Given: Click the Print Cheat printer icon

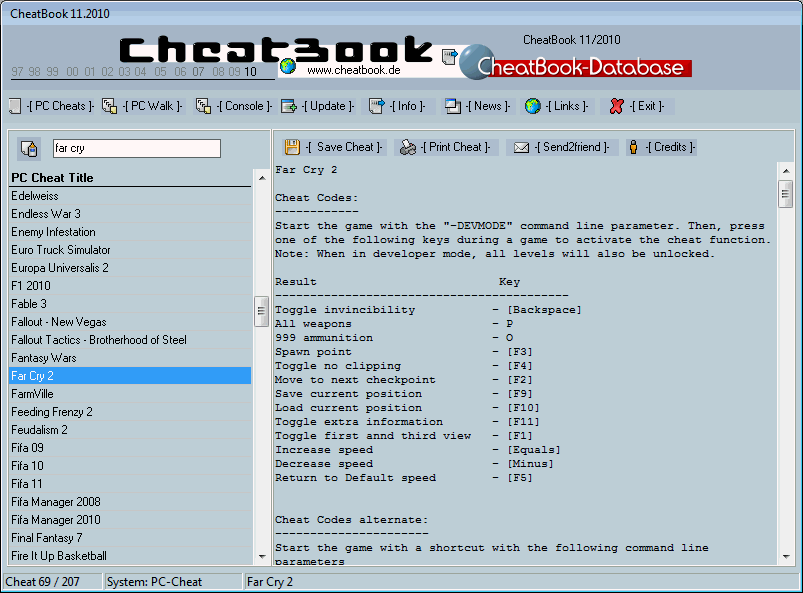Looking at the screenshot, I should click(x=408, y=147).
